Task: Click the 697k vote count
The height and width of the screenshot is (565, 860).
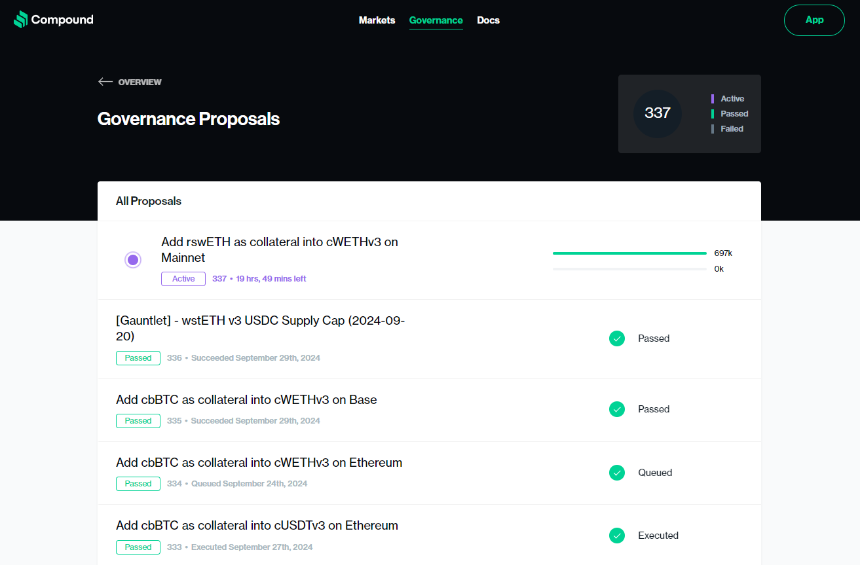Action: pyautogui.click(x=723, y=253)
